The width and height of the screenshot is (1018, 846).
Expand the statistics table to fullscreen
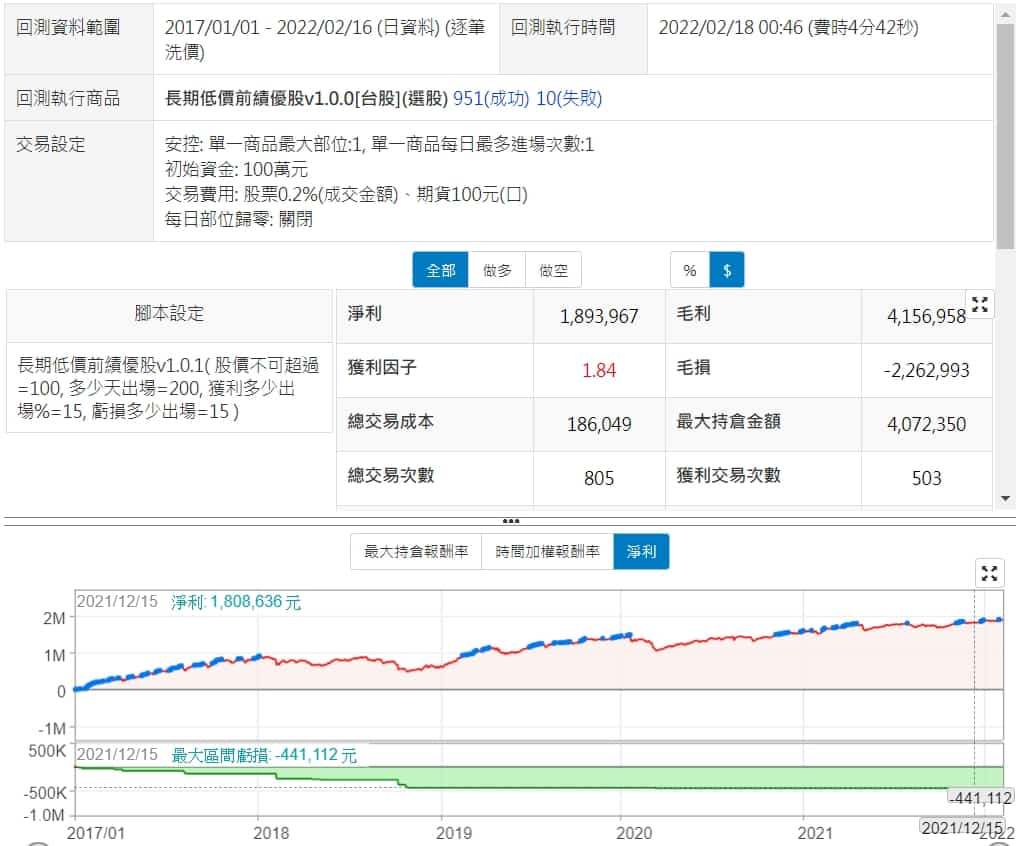(x=979, y=305)
